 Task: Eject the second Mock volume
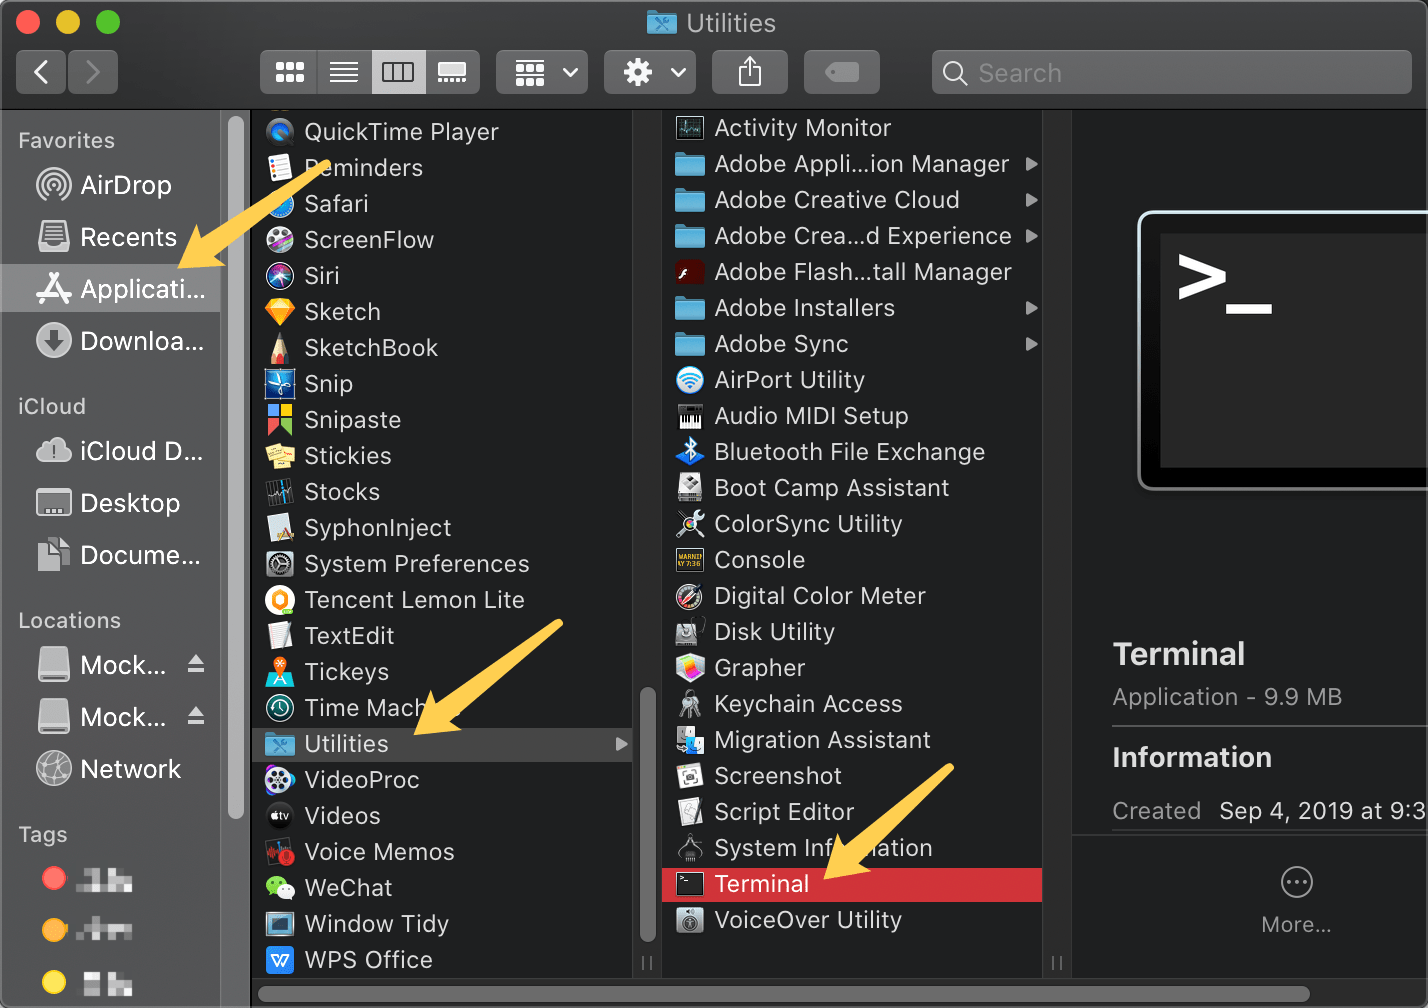click(196, 716)
